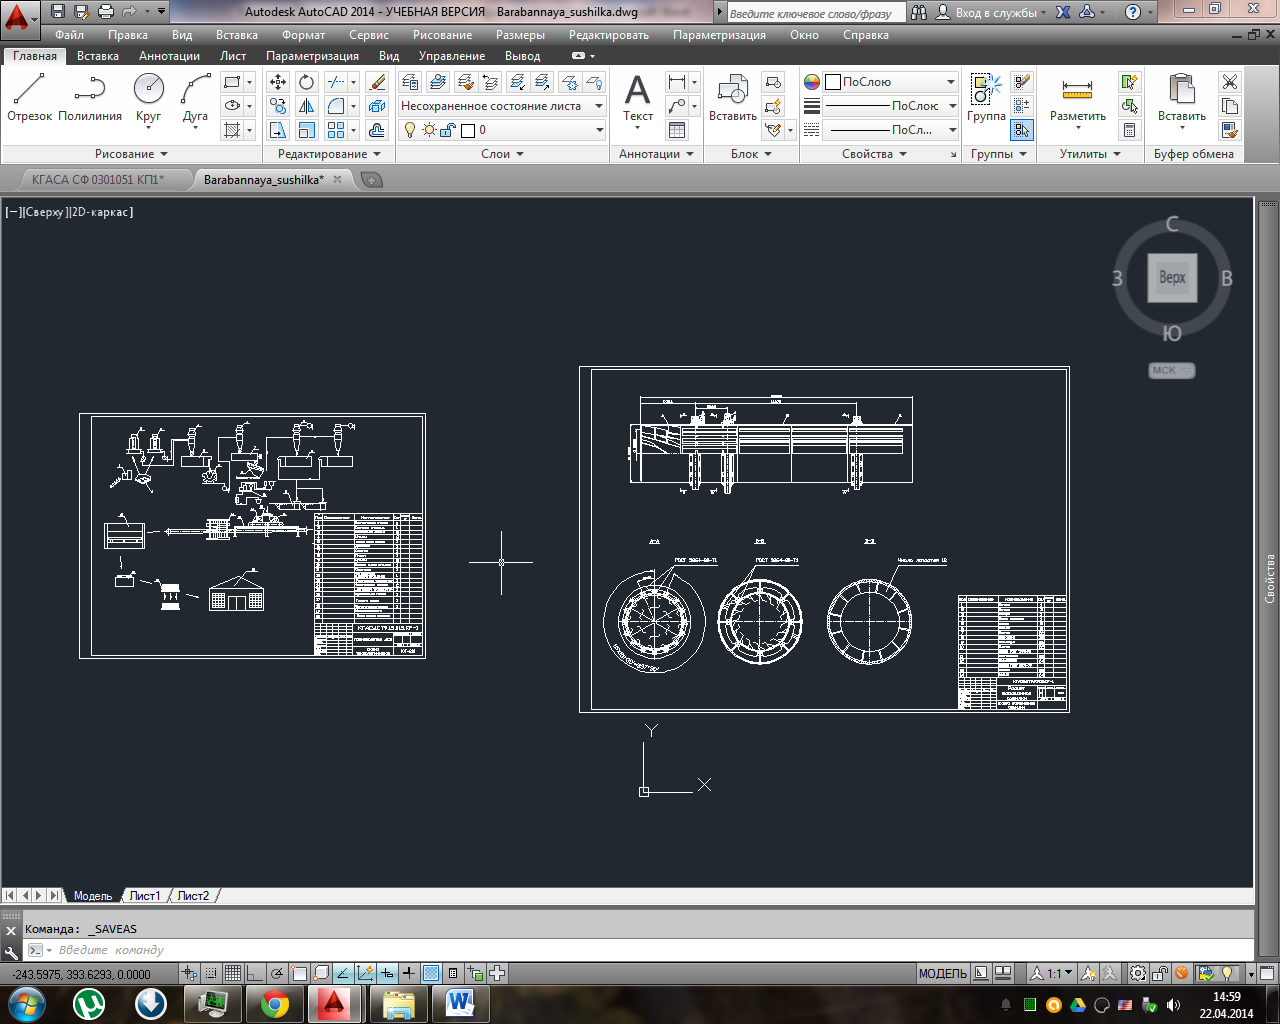The image size is (1280, 1024).
Task: Toggle snap mode in status bar
Action: tap(211, 973)
